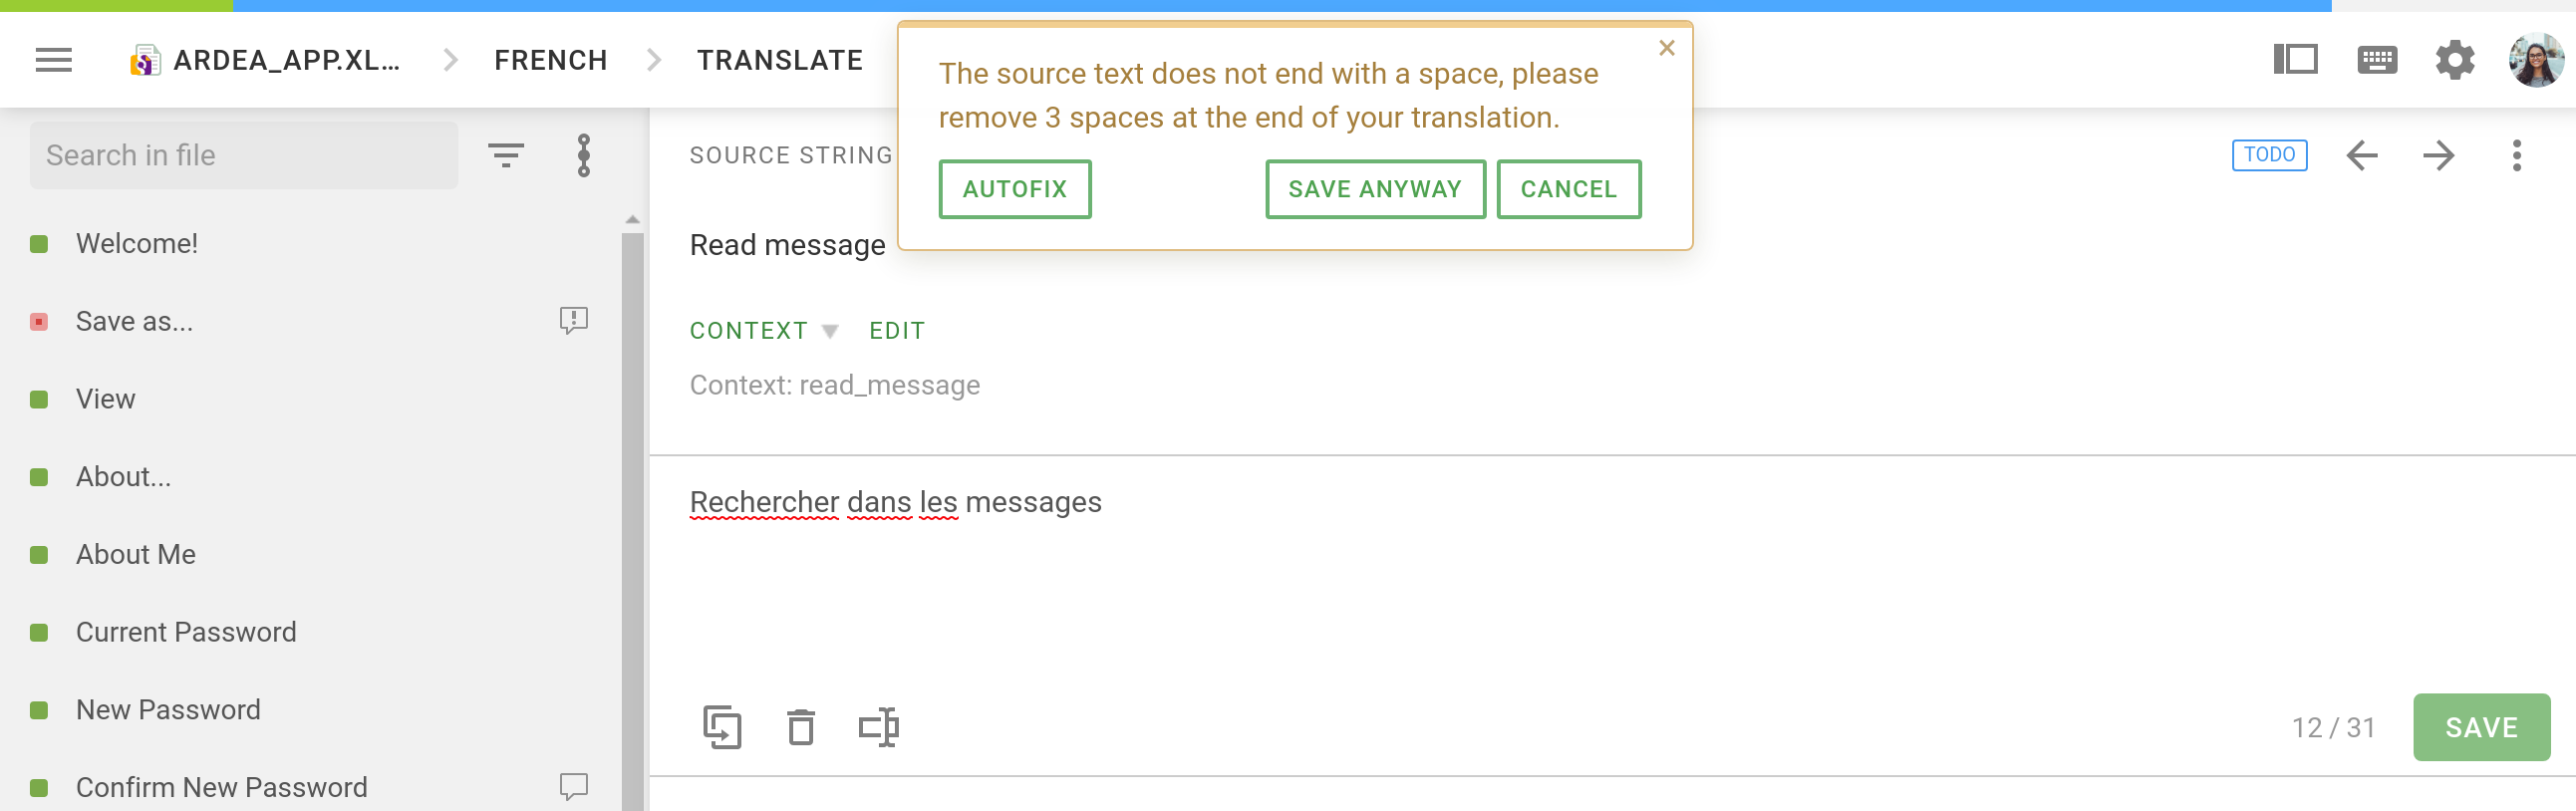View issue comment on Save as...
2576x811 pixels.
tap(574, 321)
